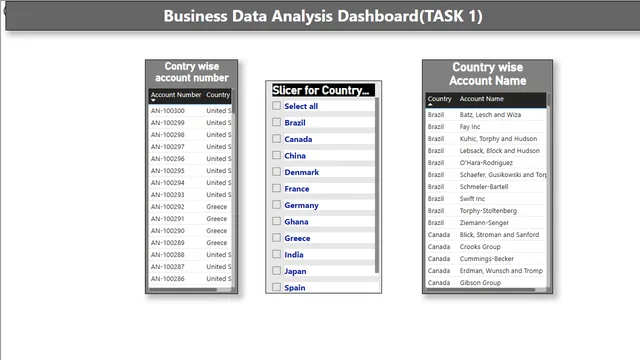Sort by Country header in account number table

[218, 95]
